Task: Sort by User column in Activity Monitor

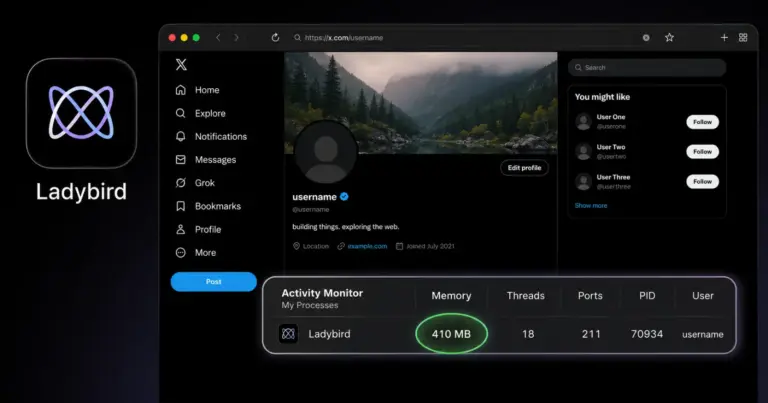Action: pyautogui.click(x=702, y=296)
